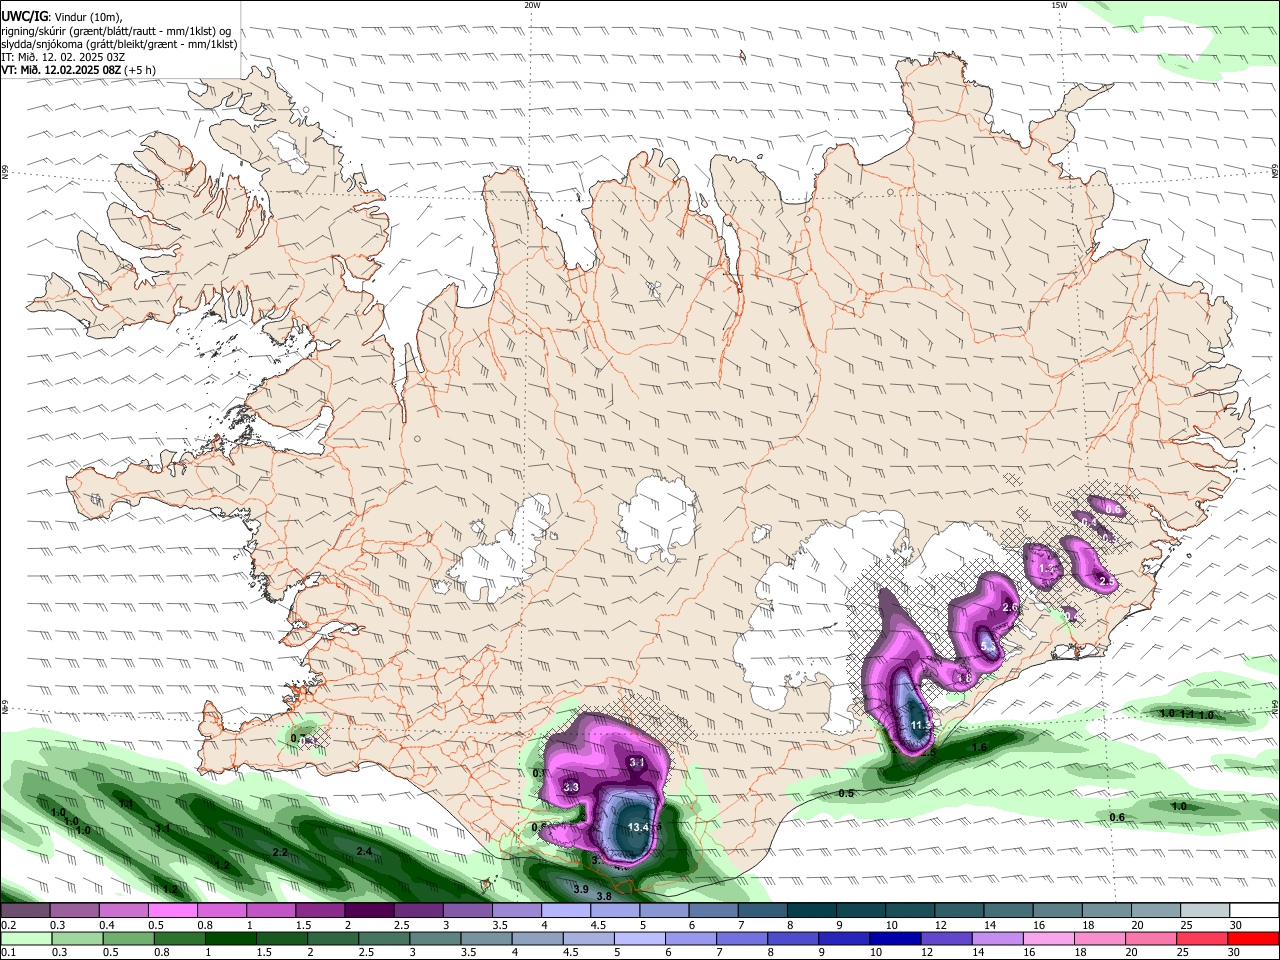Click the navy blue swatch labeled 10 in lower legend row
Screen dimensions: 1280x960
tap(893, 938)
